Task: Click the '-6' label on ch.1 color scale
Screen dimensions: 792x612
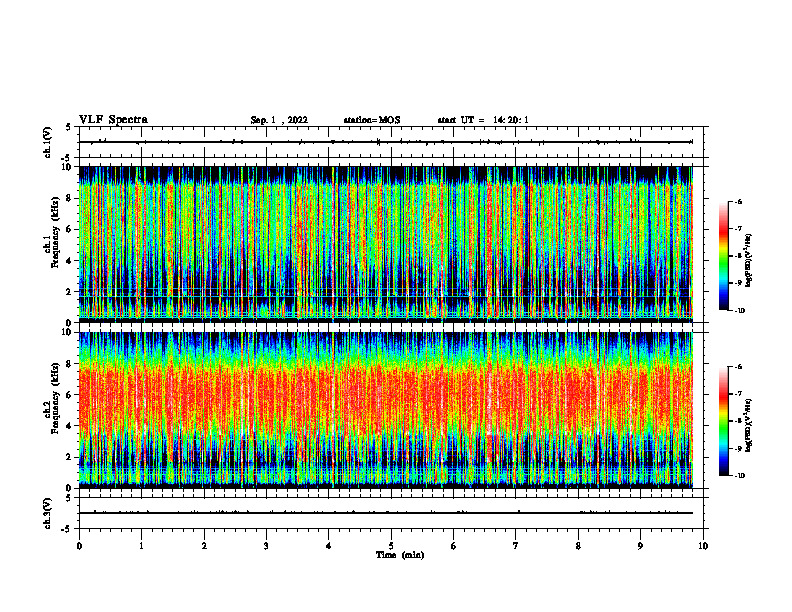Action: click(738, 201)
